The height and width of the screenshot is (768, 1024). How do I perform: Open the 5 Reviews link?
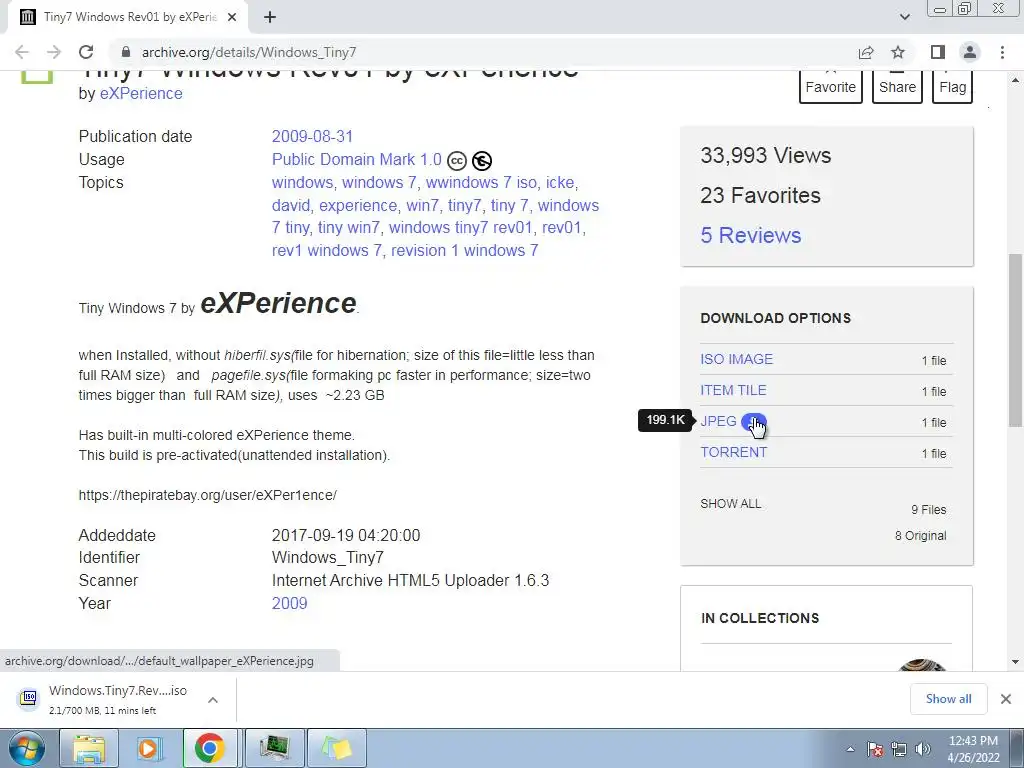(x=750, y=235)
